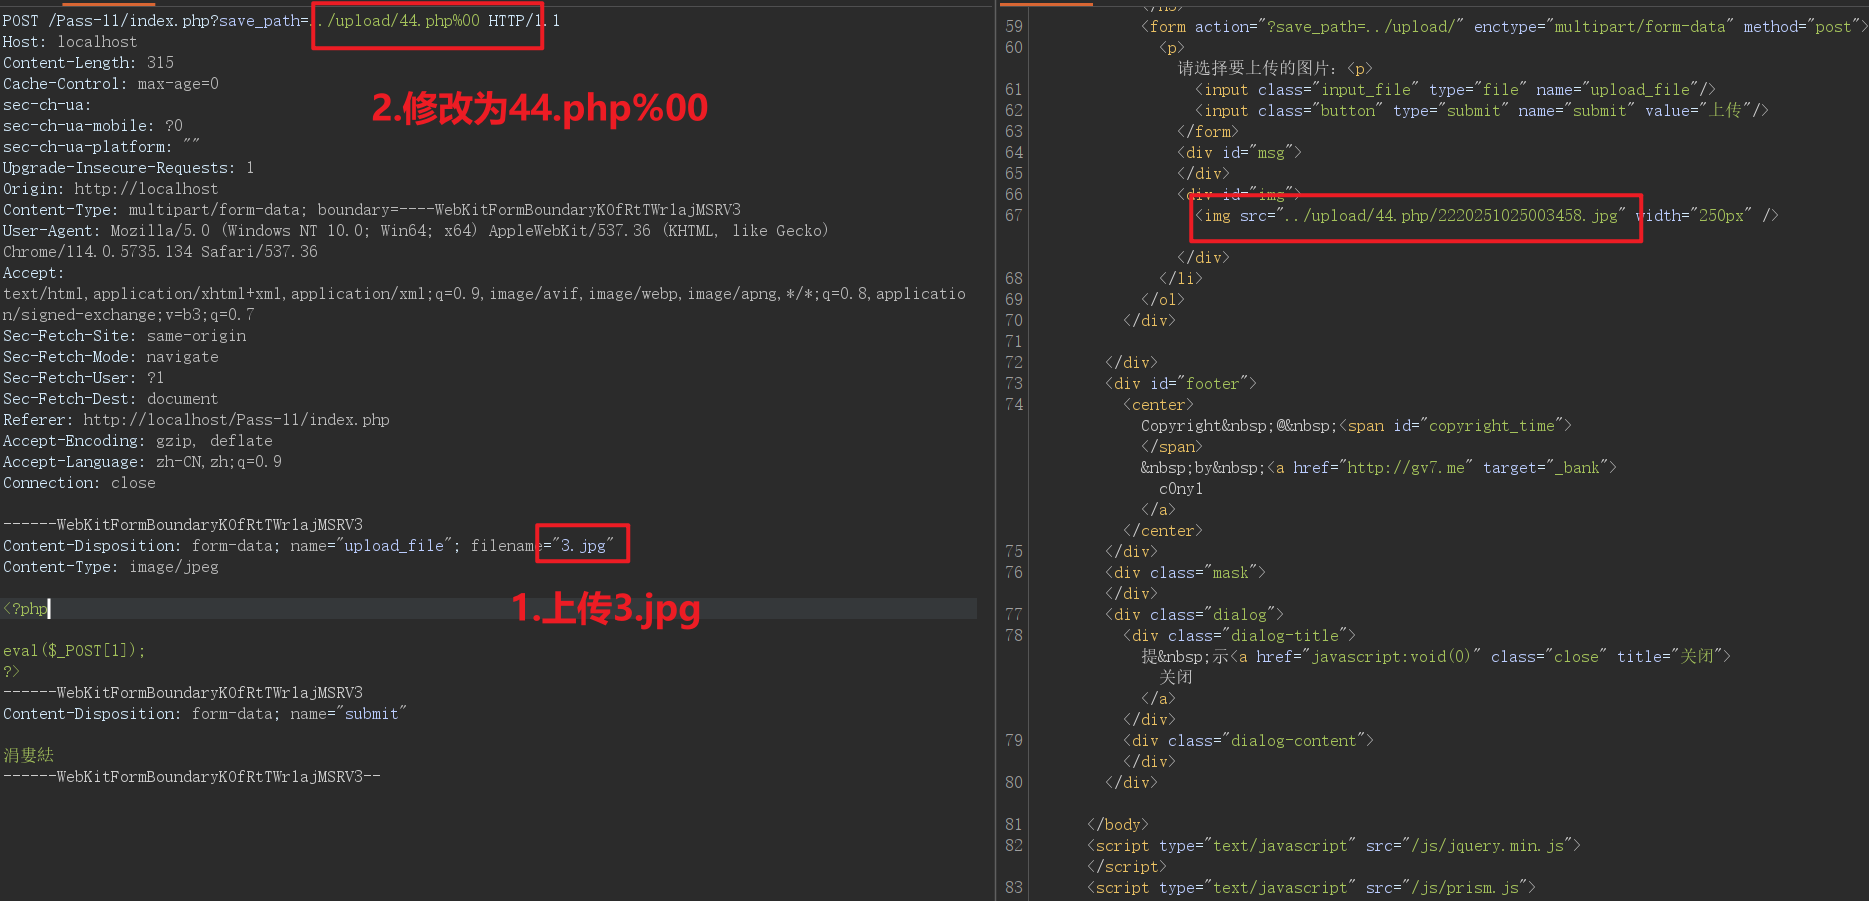Select the '<div id="msg">' line

click(x=1240, y=152)
